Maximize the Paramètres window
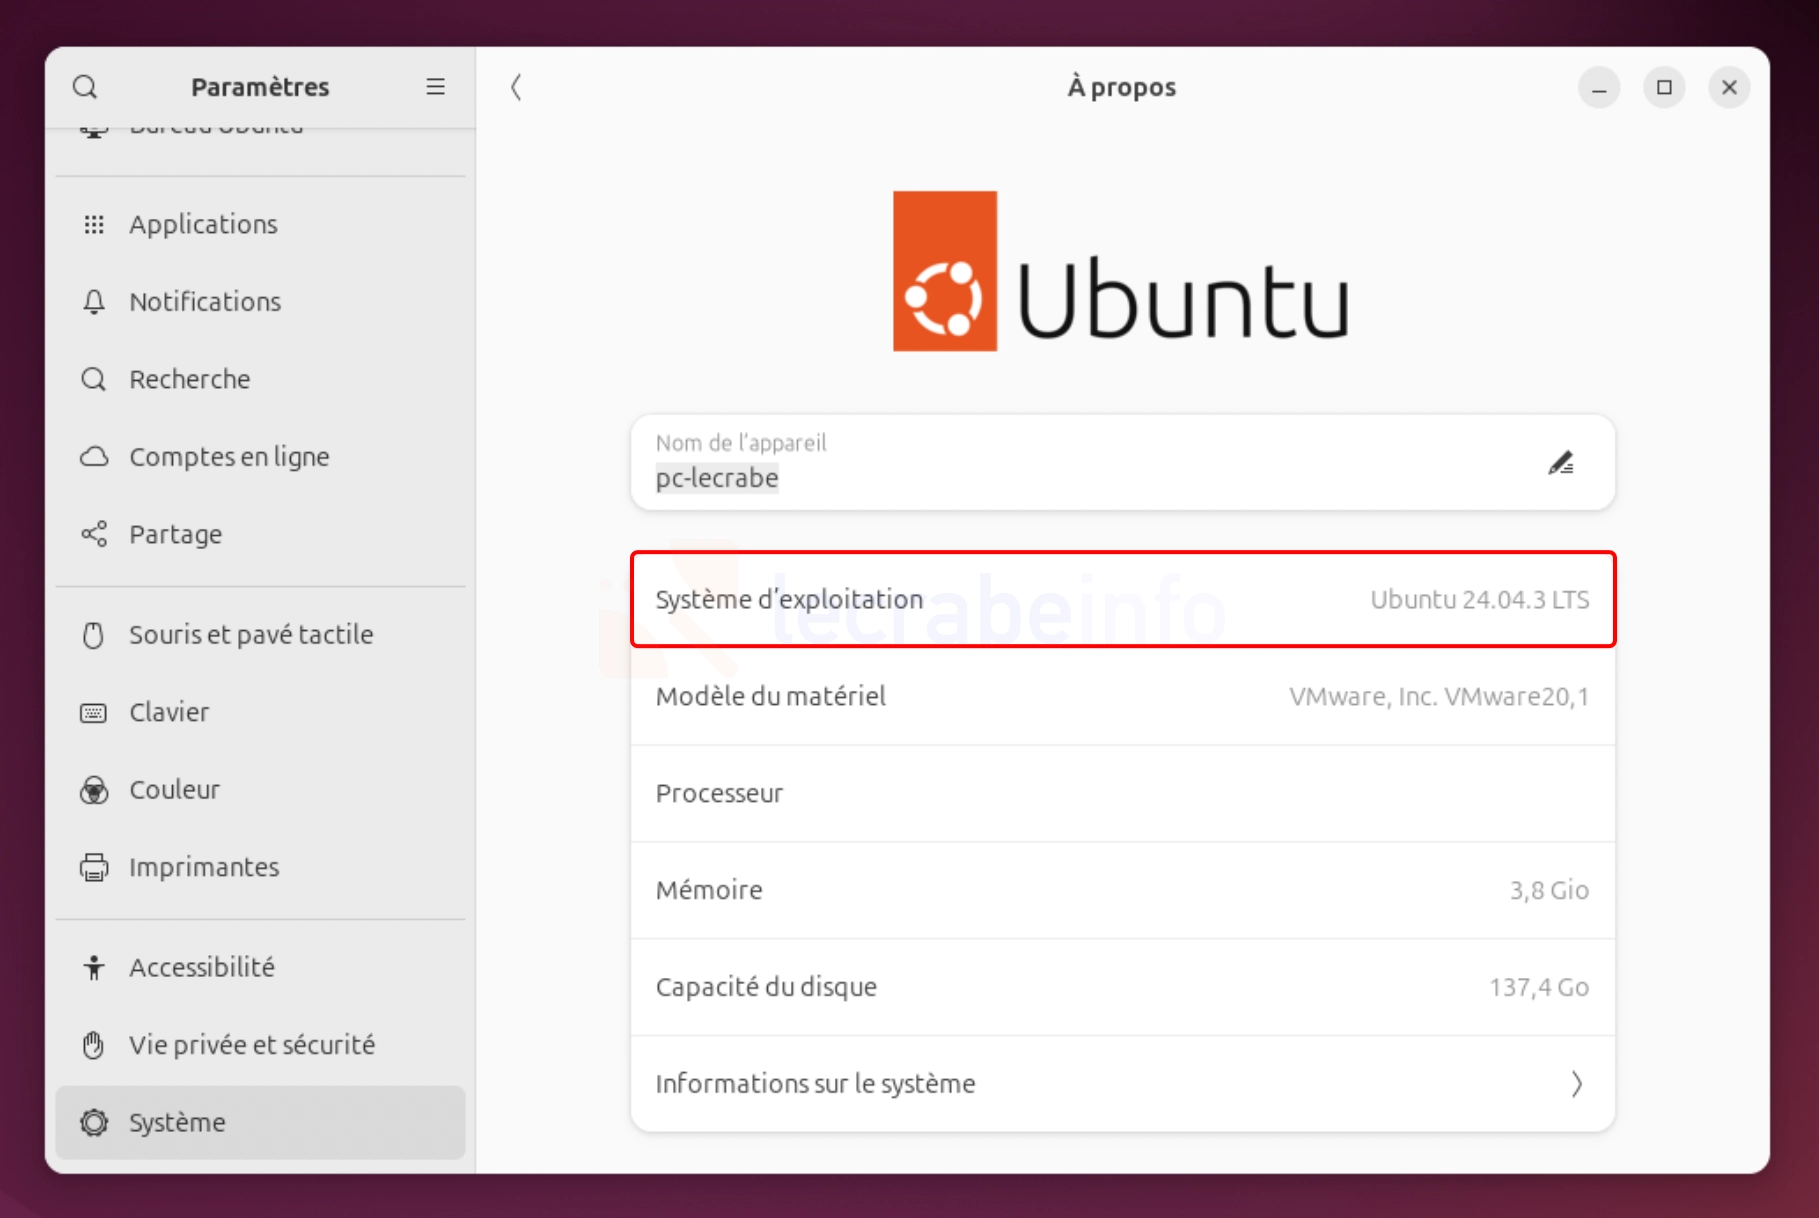This screenshot has width=1819, height=1218. [x=1664, y=87]
